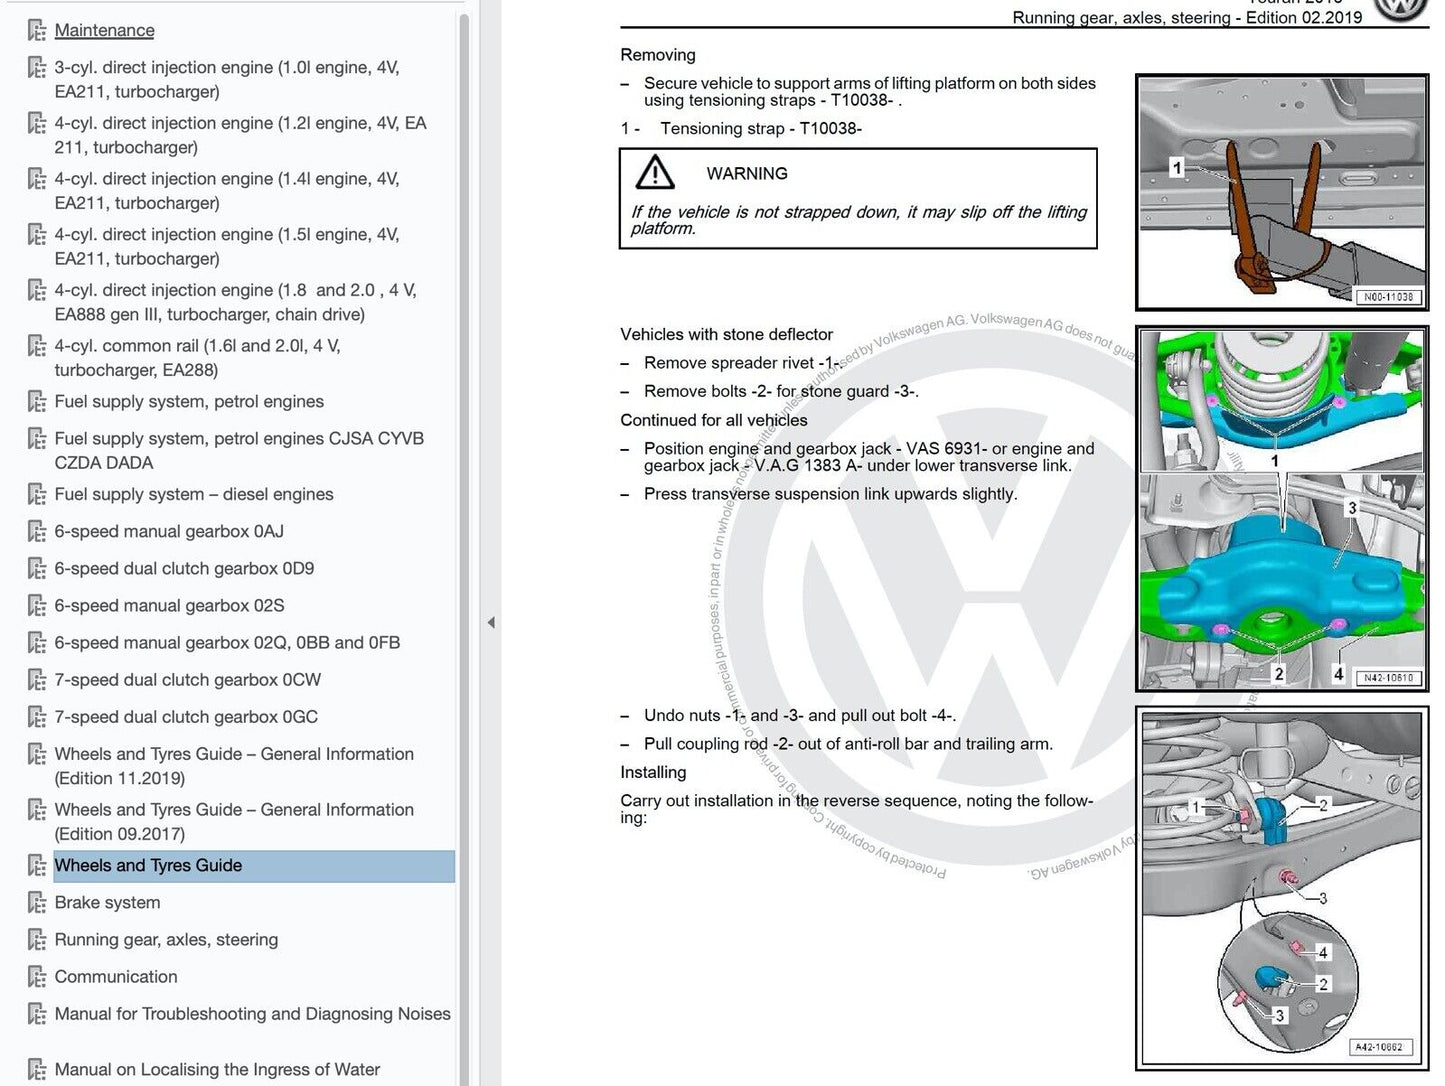This screenshot has width=1445, height=1086.
Task: Click the icon next to Running gear, axles, steering
Action: pyautogui.click(x=37, y=940)
